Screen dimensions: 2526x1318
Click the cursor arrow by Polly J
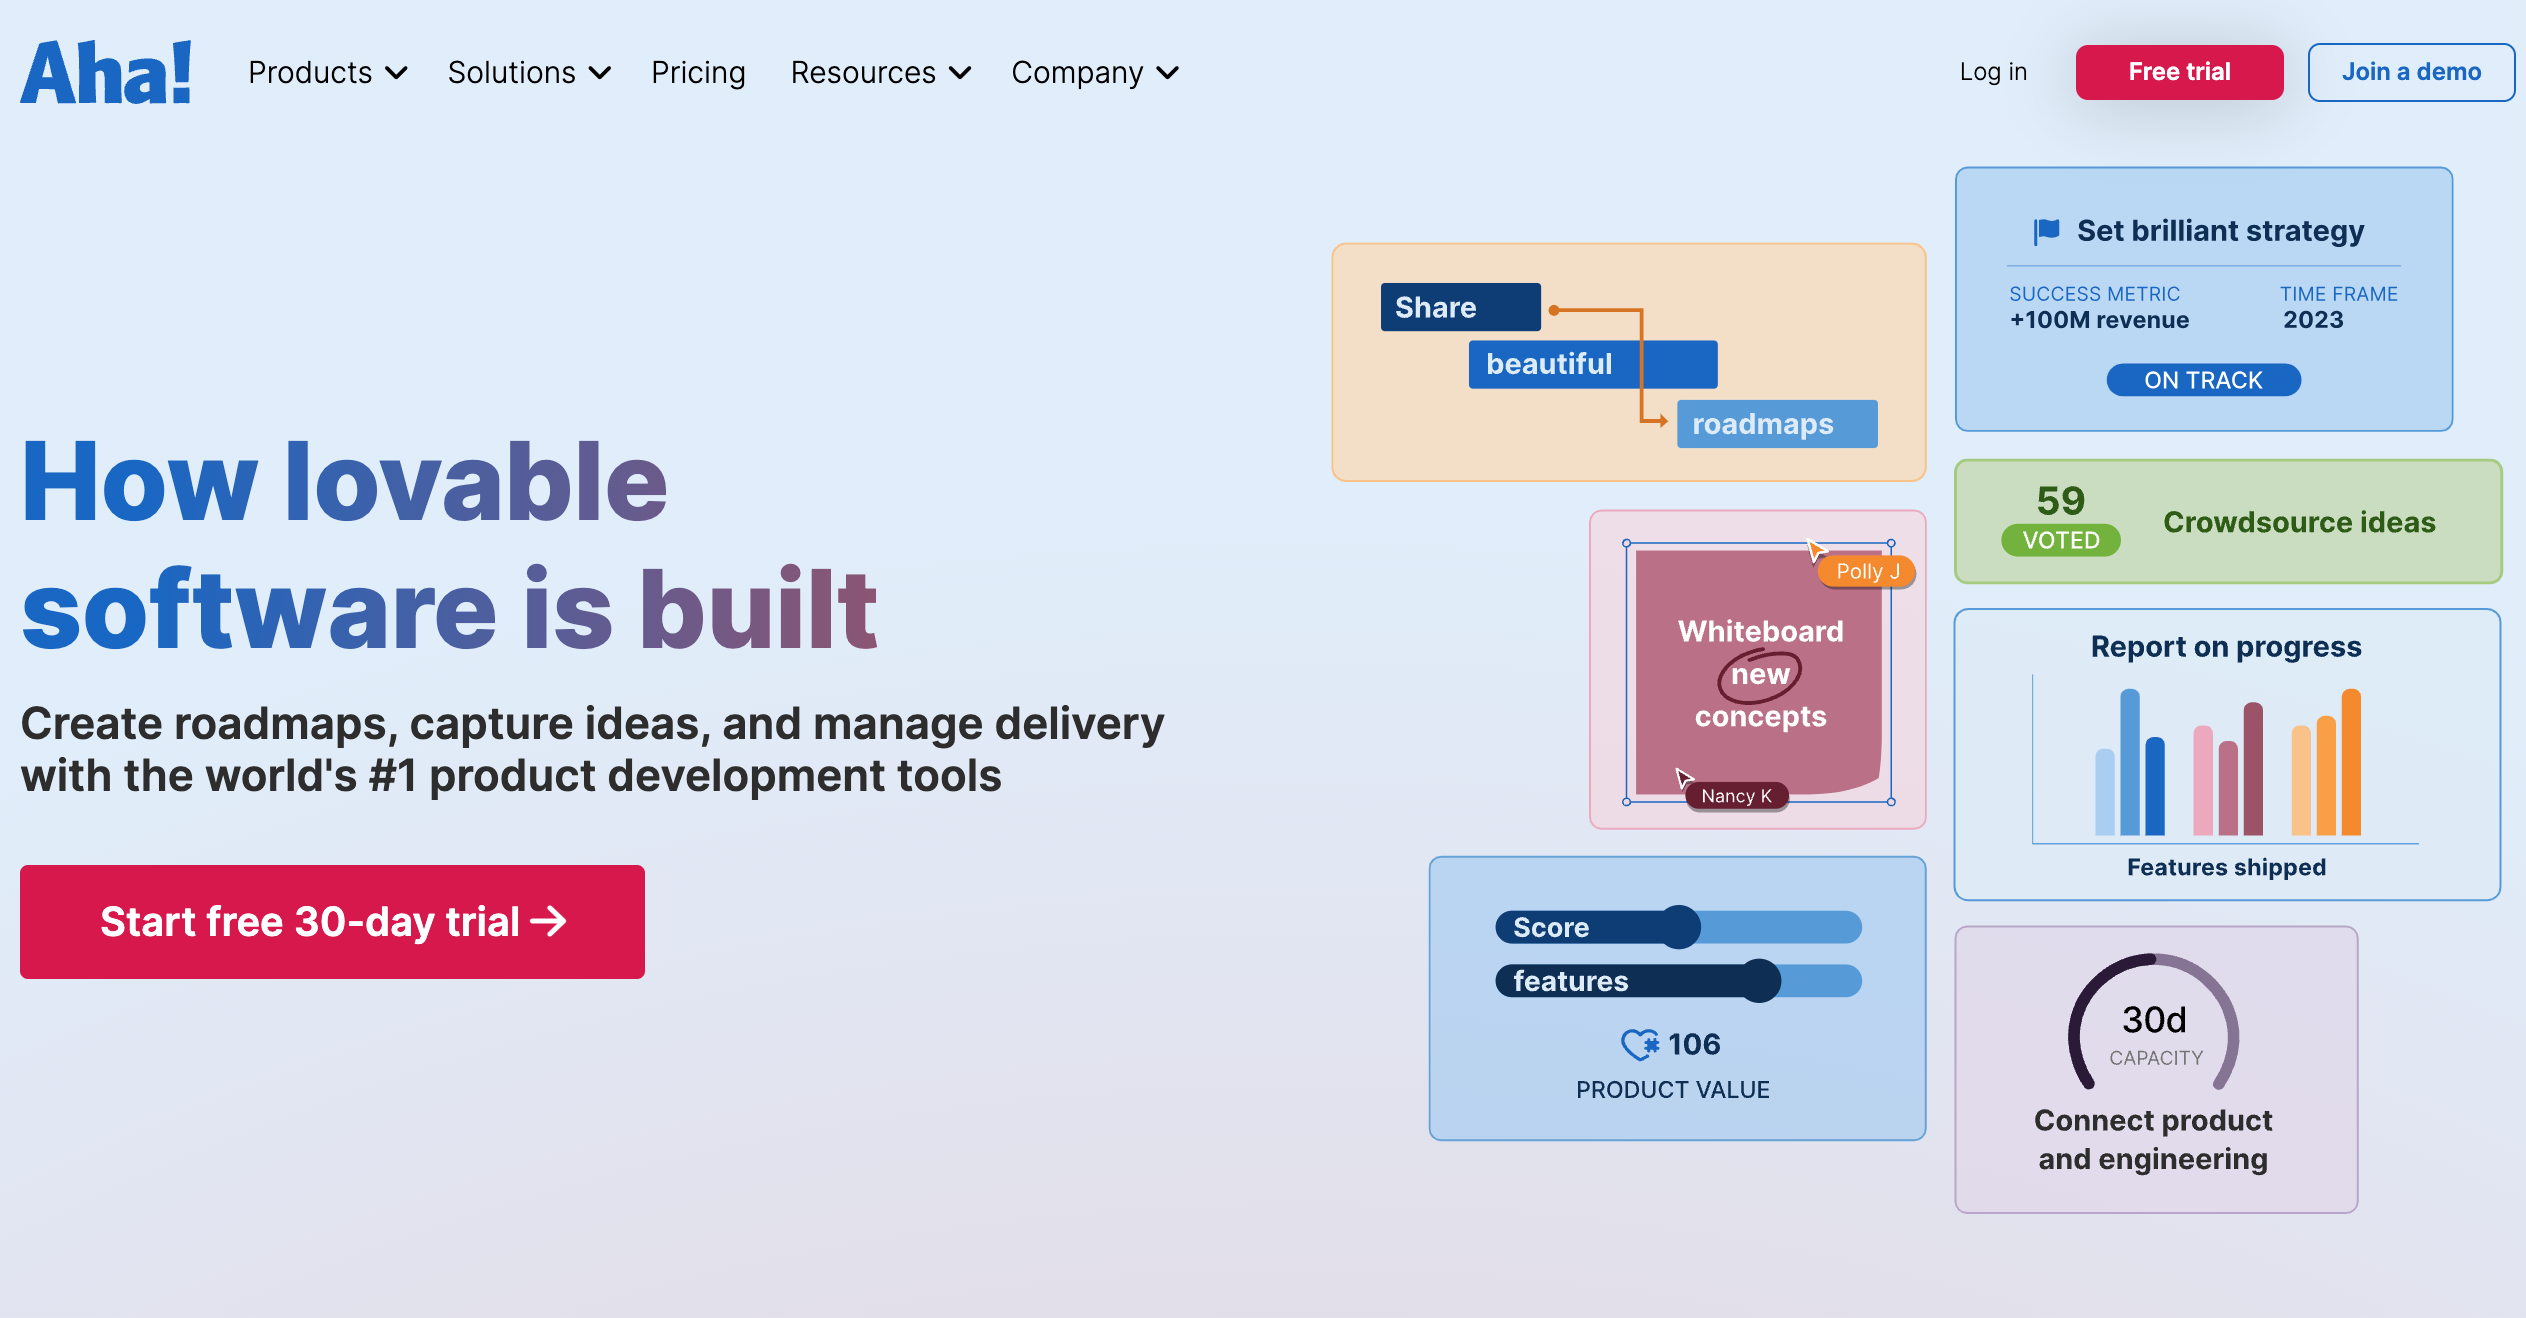point(1817,550)
